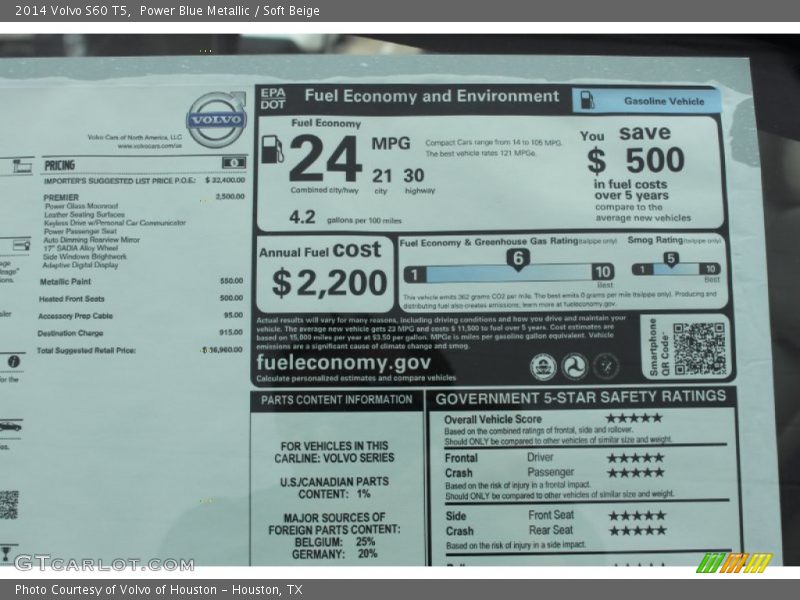Click the U.S./Canadian Parts Content 1% text
Image resolution: width=800 pixels, height=600 pixels.
click(x=334, y=488)
